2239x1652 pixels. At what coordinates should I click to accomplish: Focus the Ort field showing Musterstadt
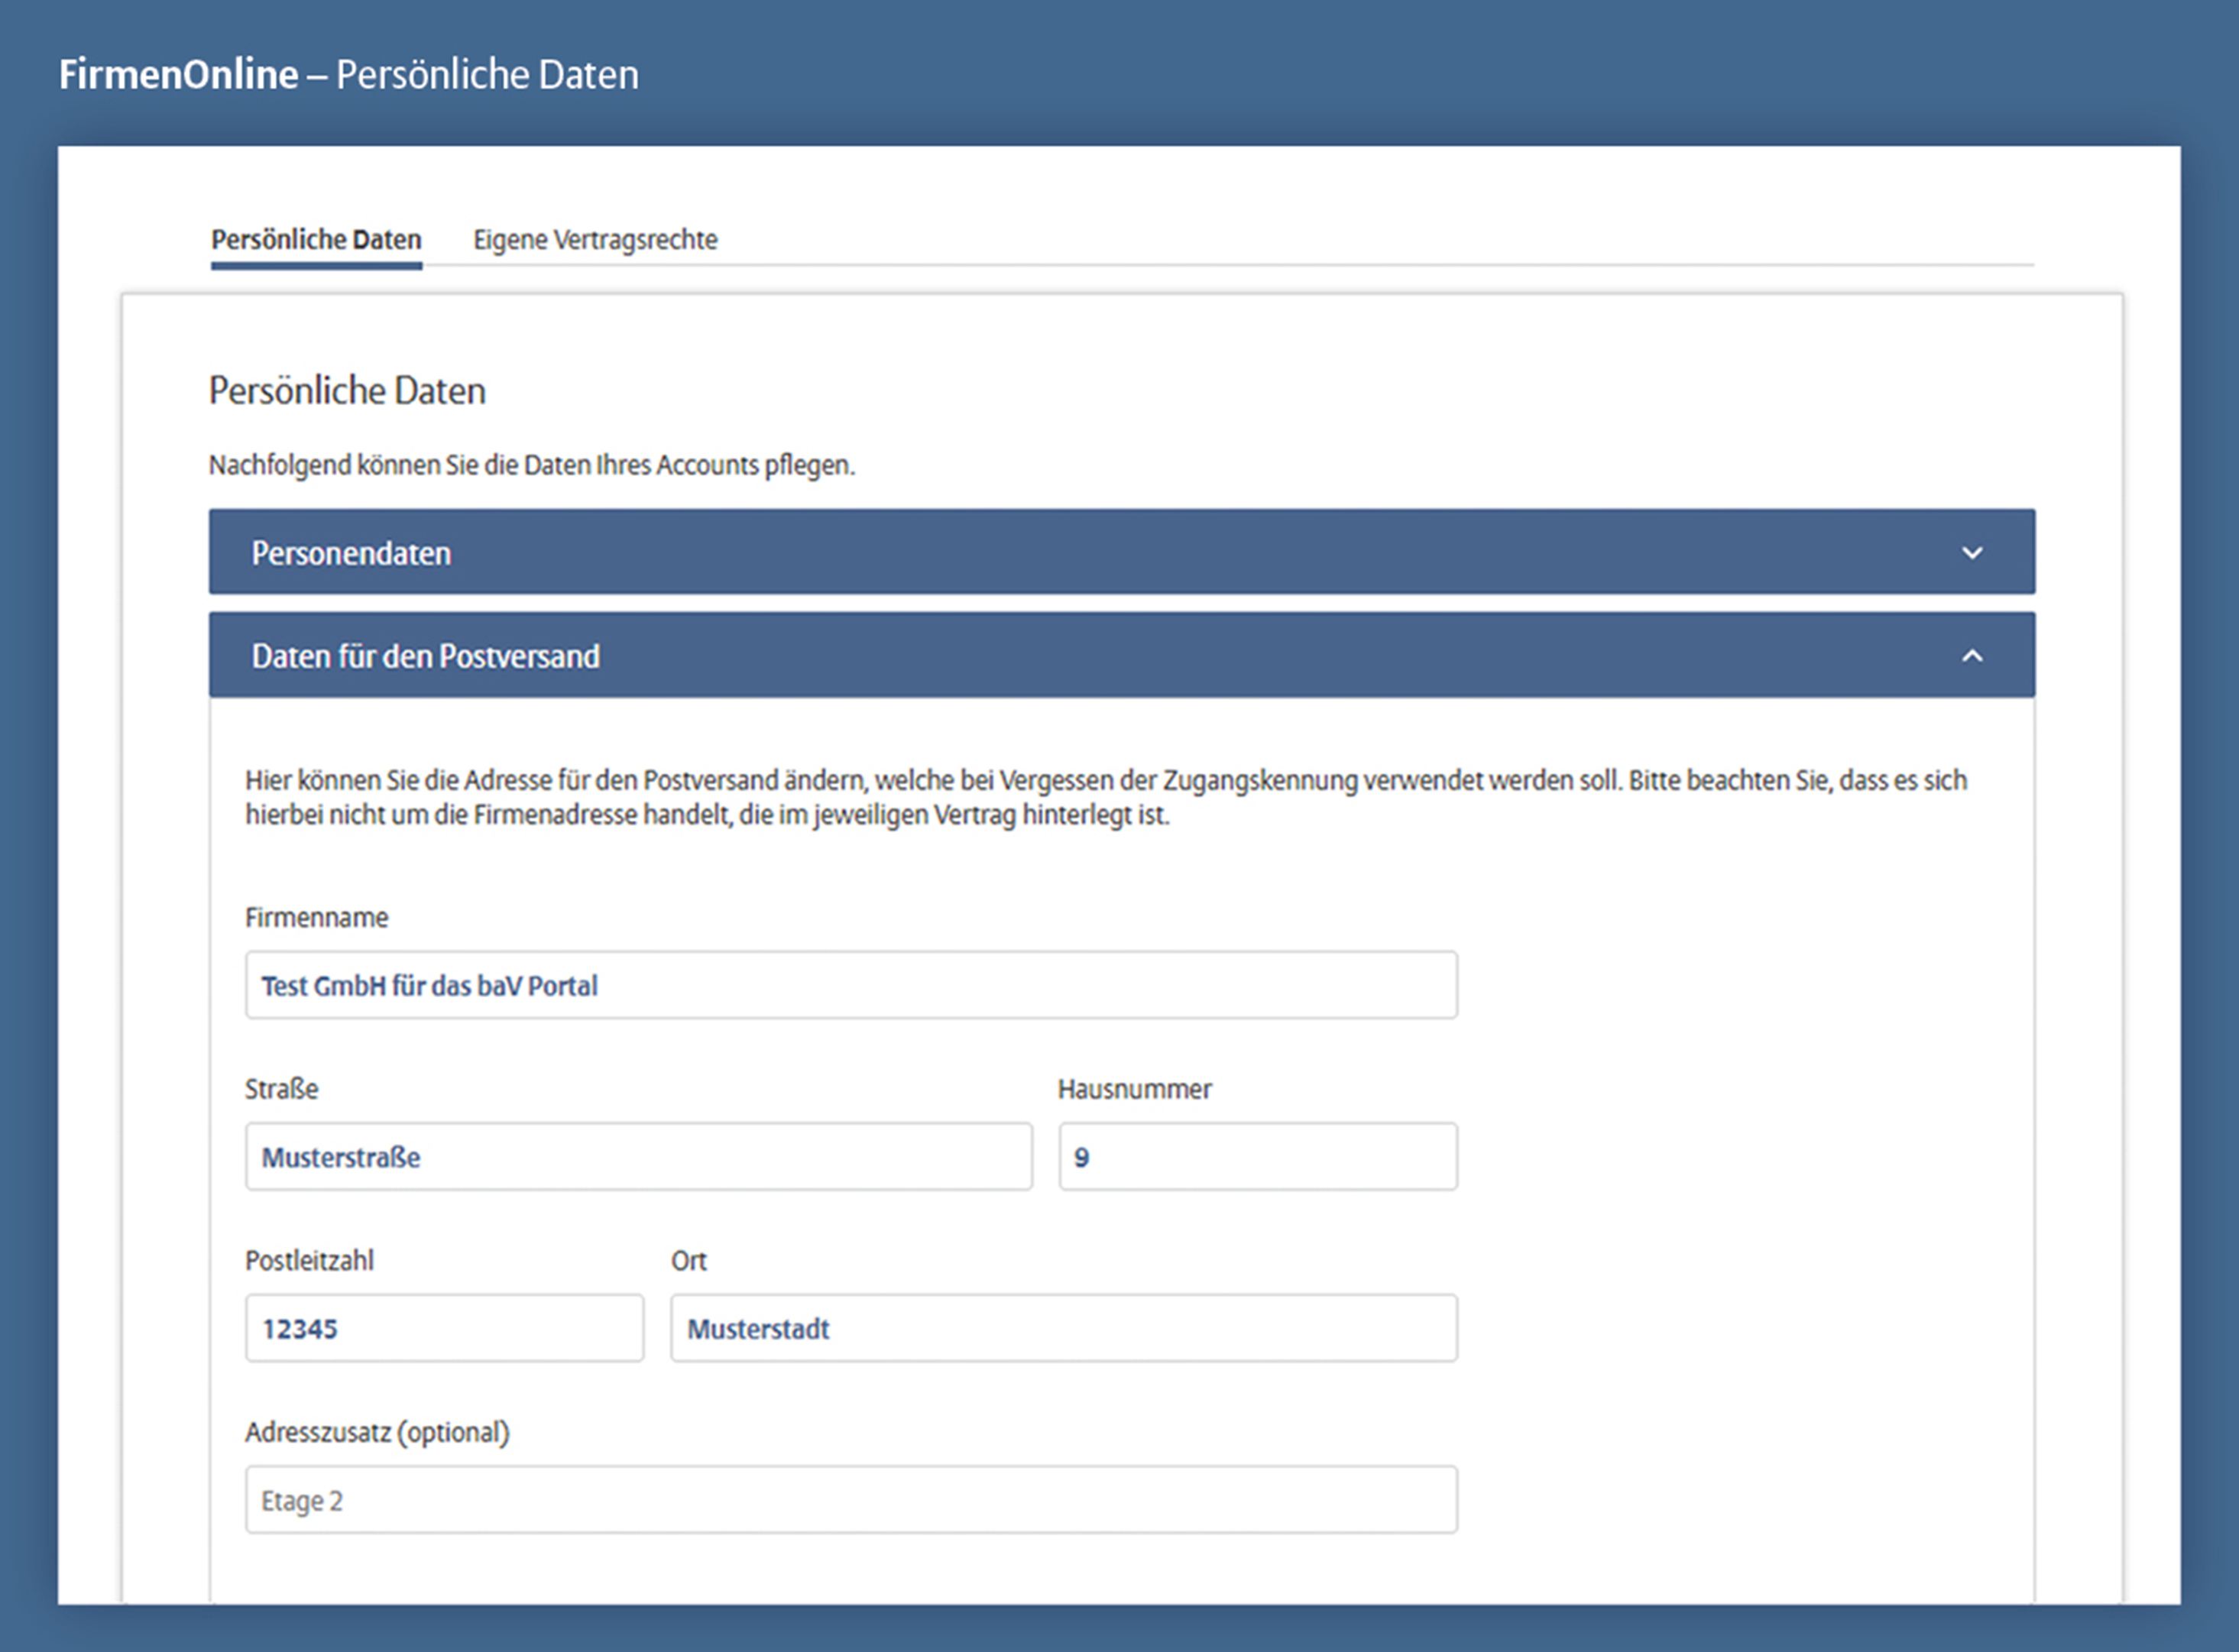tap(1064, 1328)
